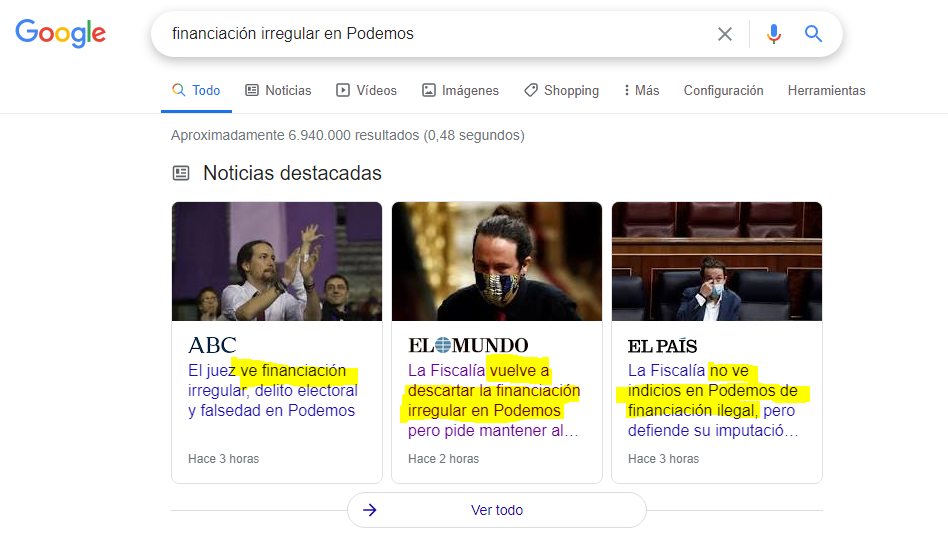Click the 'Noticias destacadas' heading
The height and width of the screenshot is (538, 948).
coord(292,173)
